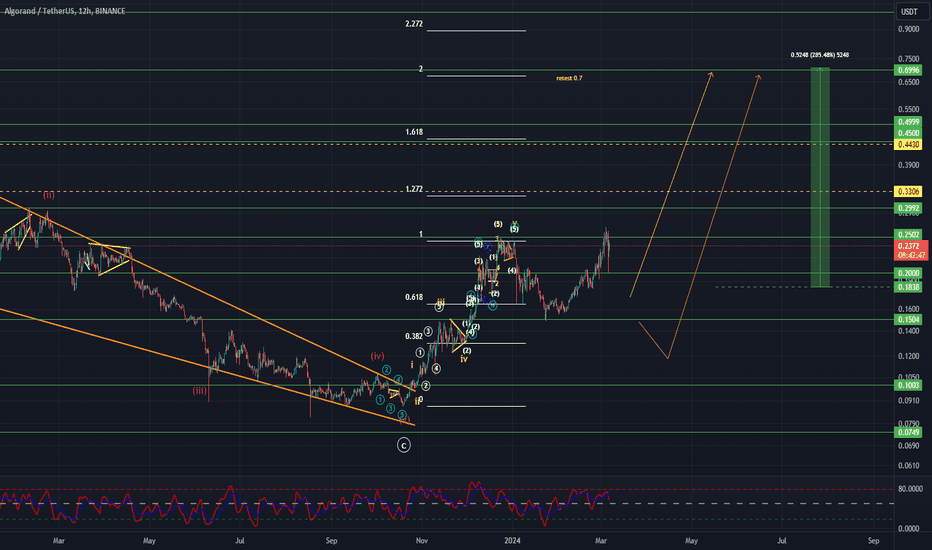Screen dimensions: 932x550
Task: Select the red (iii) wave label
Action: tap(199, 391)
